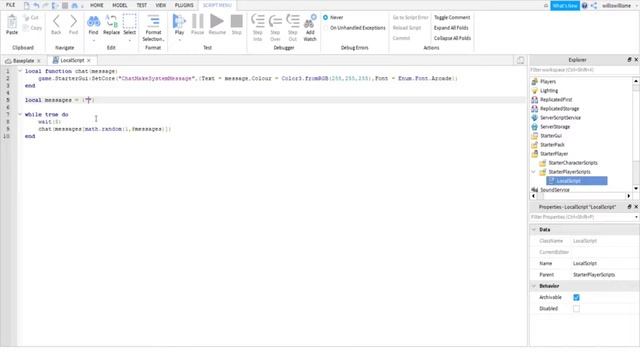
Task: Click Reload Script
Action: [x=407, y=28]
